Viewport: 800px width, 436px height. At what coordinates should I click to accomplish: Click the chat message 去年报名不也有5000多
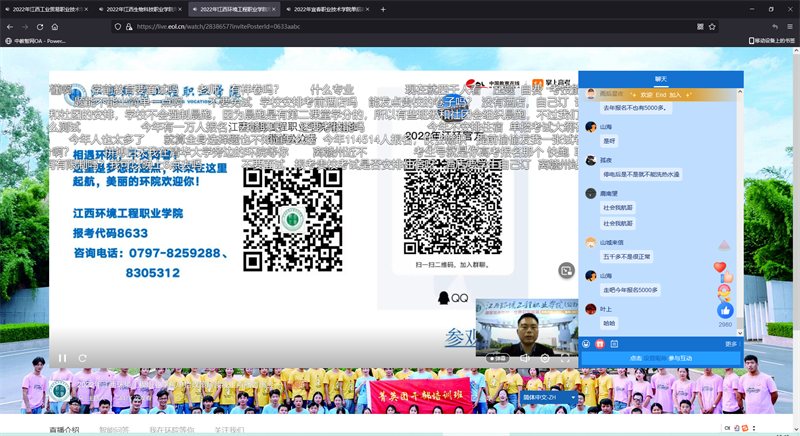tap(634, 108)
